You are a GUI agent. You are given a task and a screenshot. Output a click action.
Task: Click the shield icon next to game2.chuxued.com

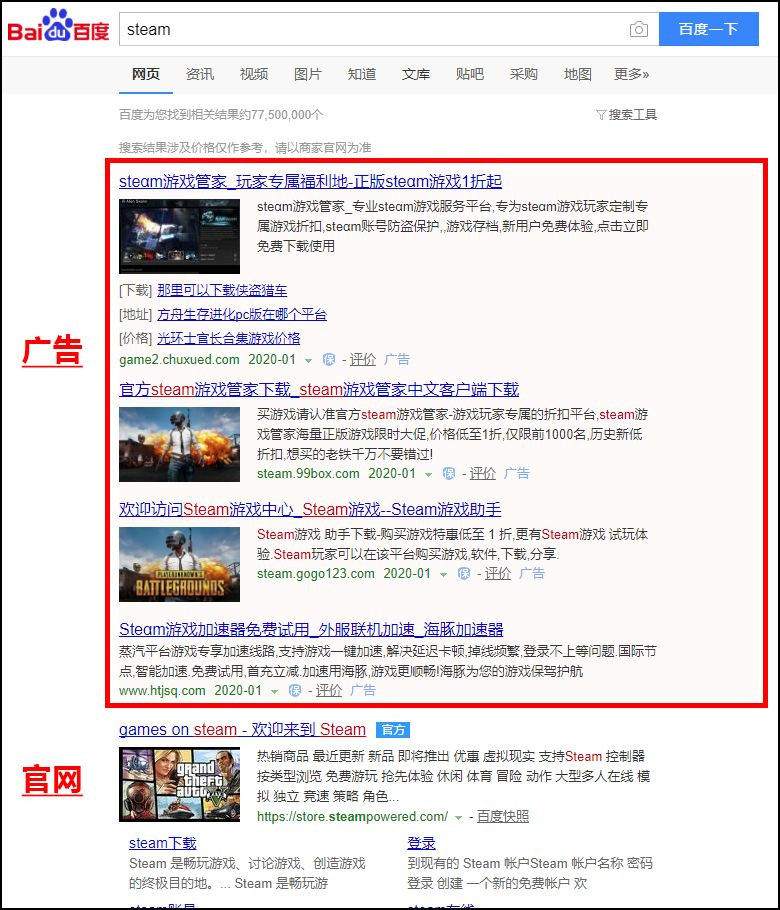pyautogui.click(x=328, y=360)
